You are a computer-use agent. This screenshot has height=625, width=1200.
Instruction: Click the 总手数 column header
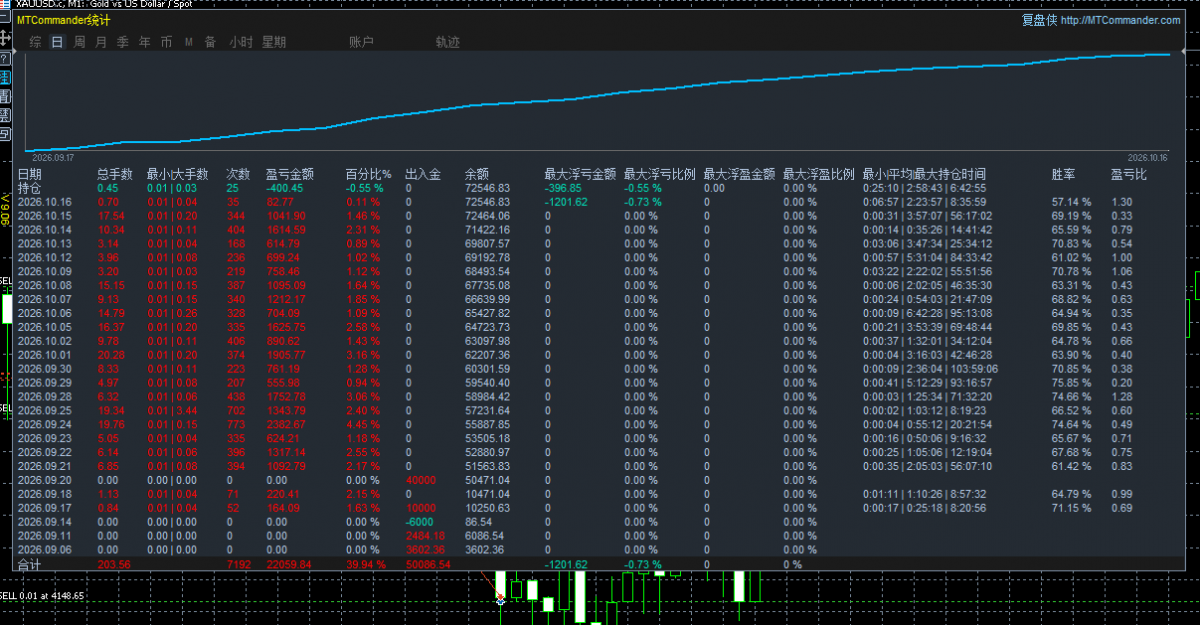(114, 174)
